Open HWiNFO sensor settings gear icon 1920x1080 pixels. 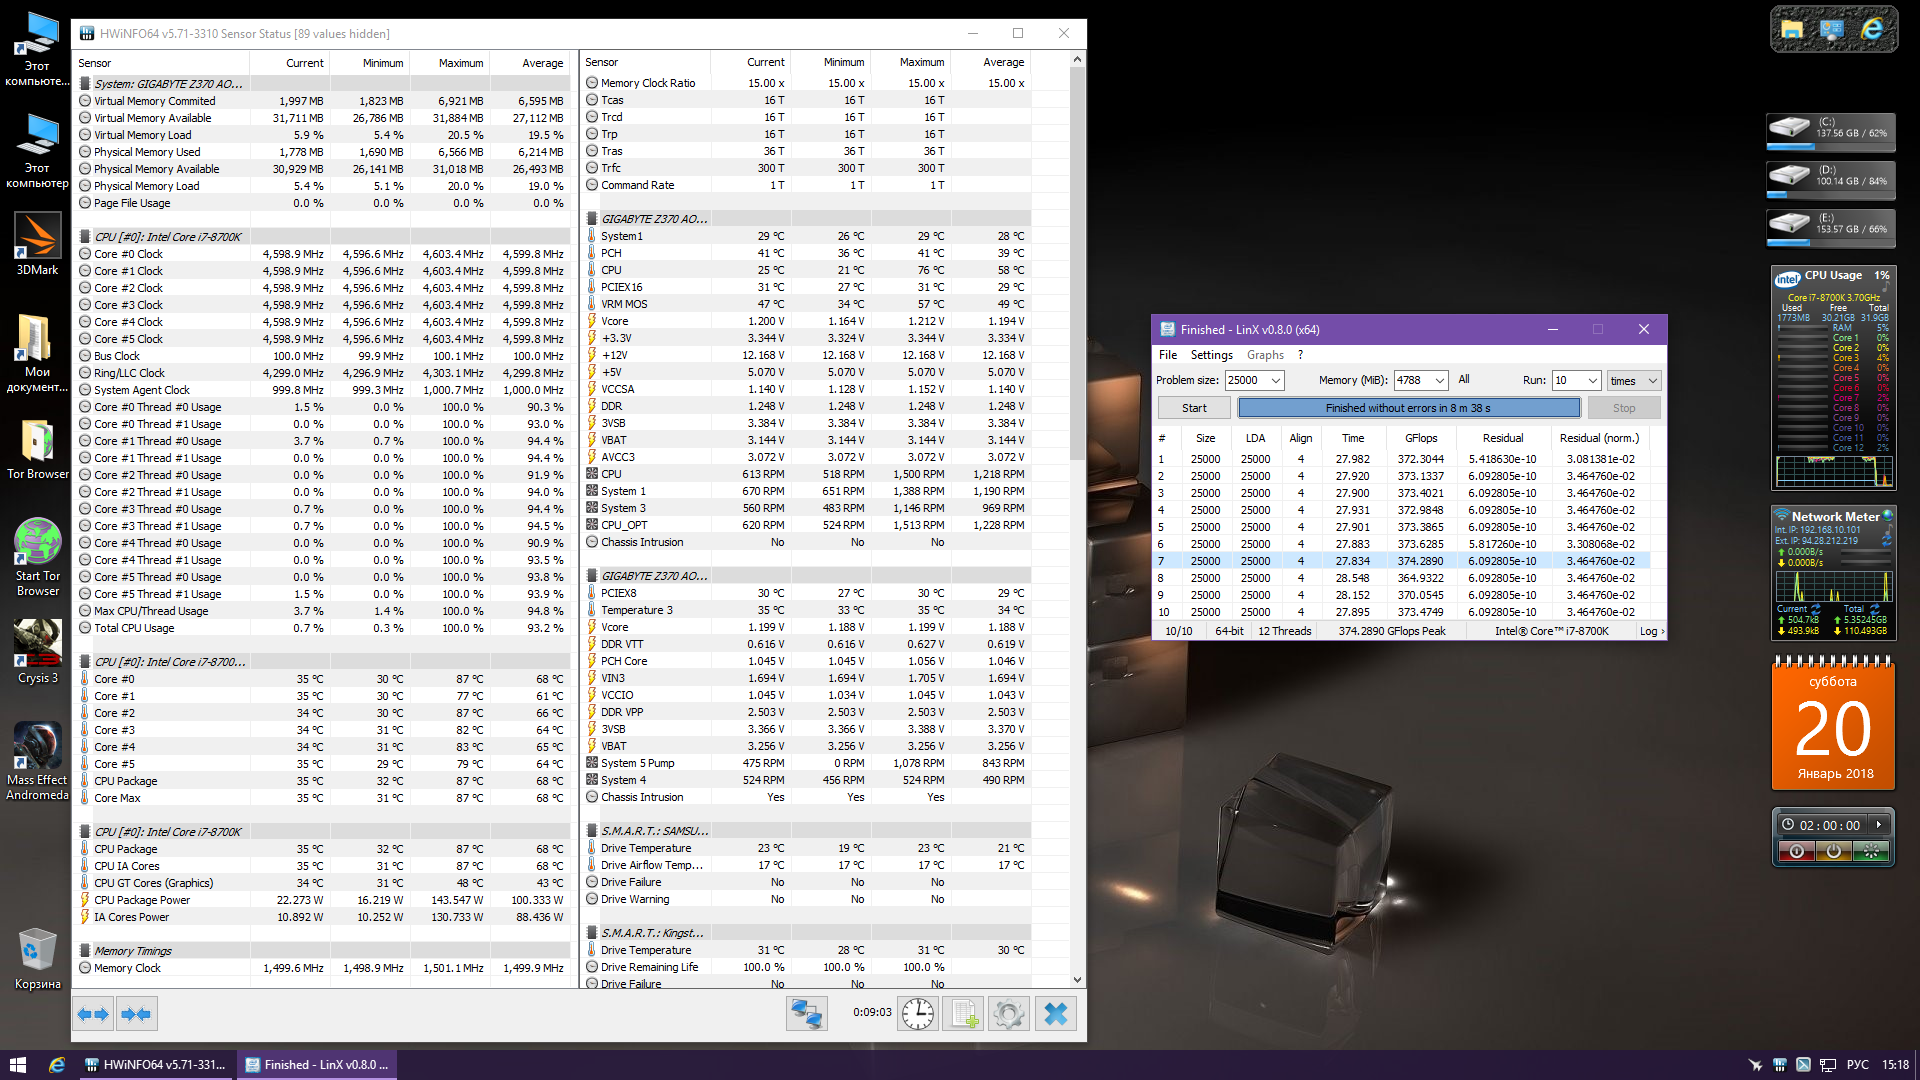(1009, 1014)
